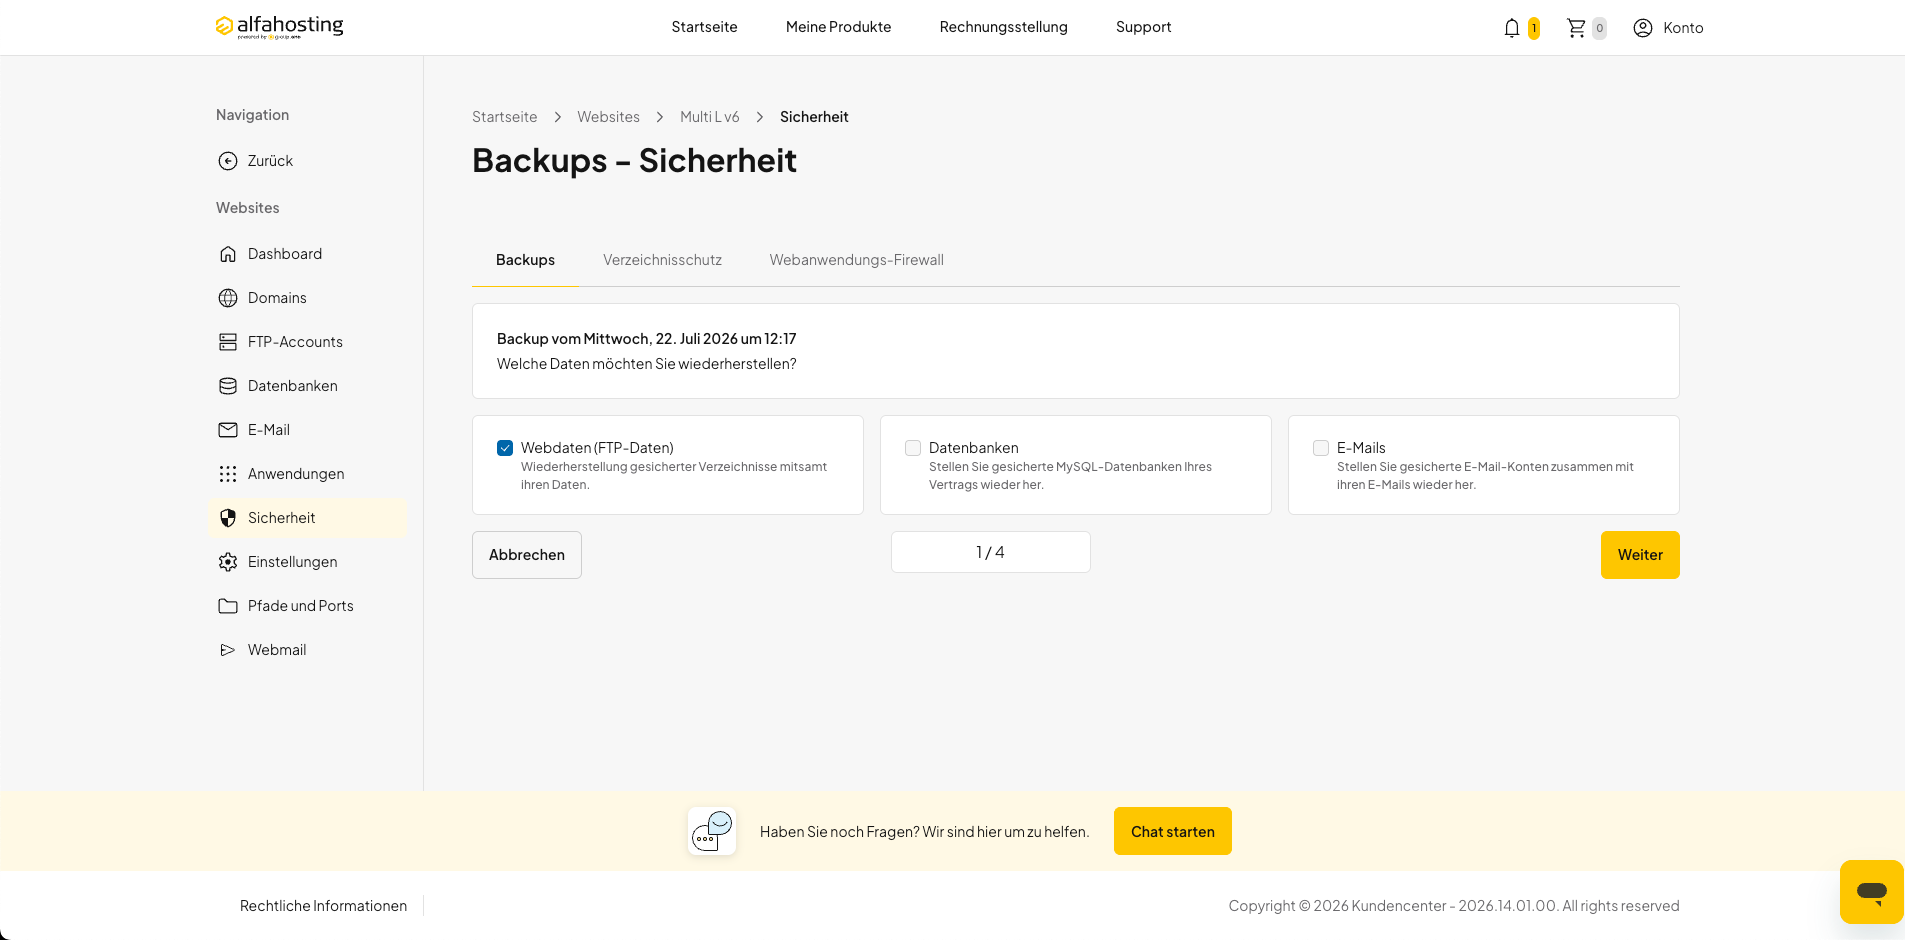Click the Sicherheit shield icon
The width and height of the screenshot is (1905, 940).
coord(228,518)
